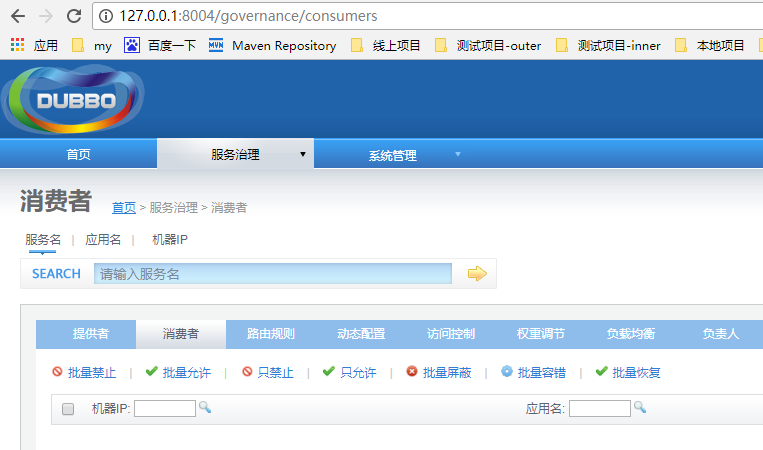Open the MVN Maven Repository bookmark icon
The height and width of the screenshot is (450, 763).
coord(216,45)
